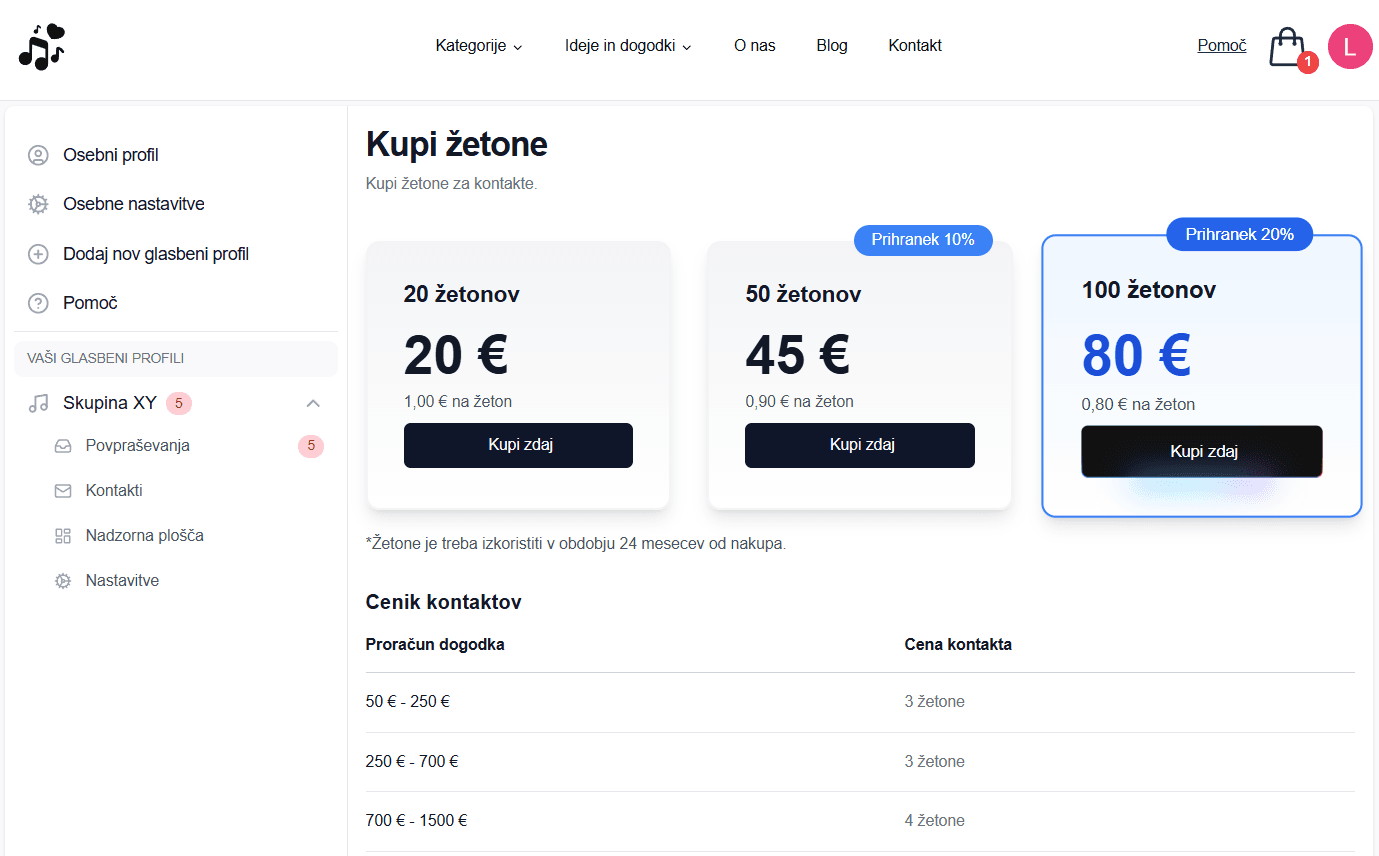Viewport: 1379px width, 856px height.
Task: Click the underlined Pomoč link in header
Action: click(x=1221, y=46)
